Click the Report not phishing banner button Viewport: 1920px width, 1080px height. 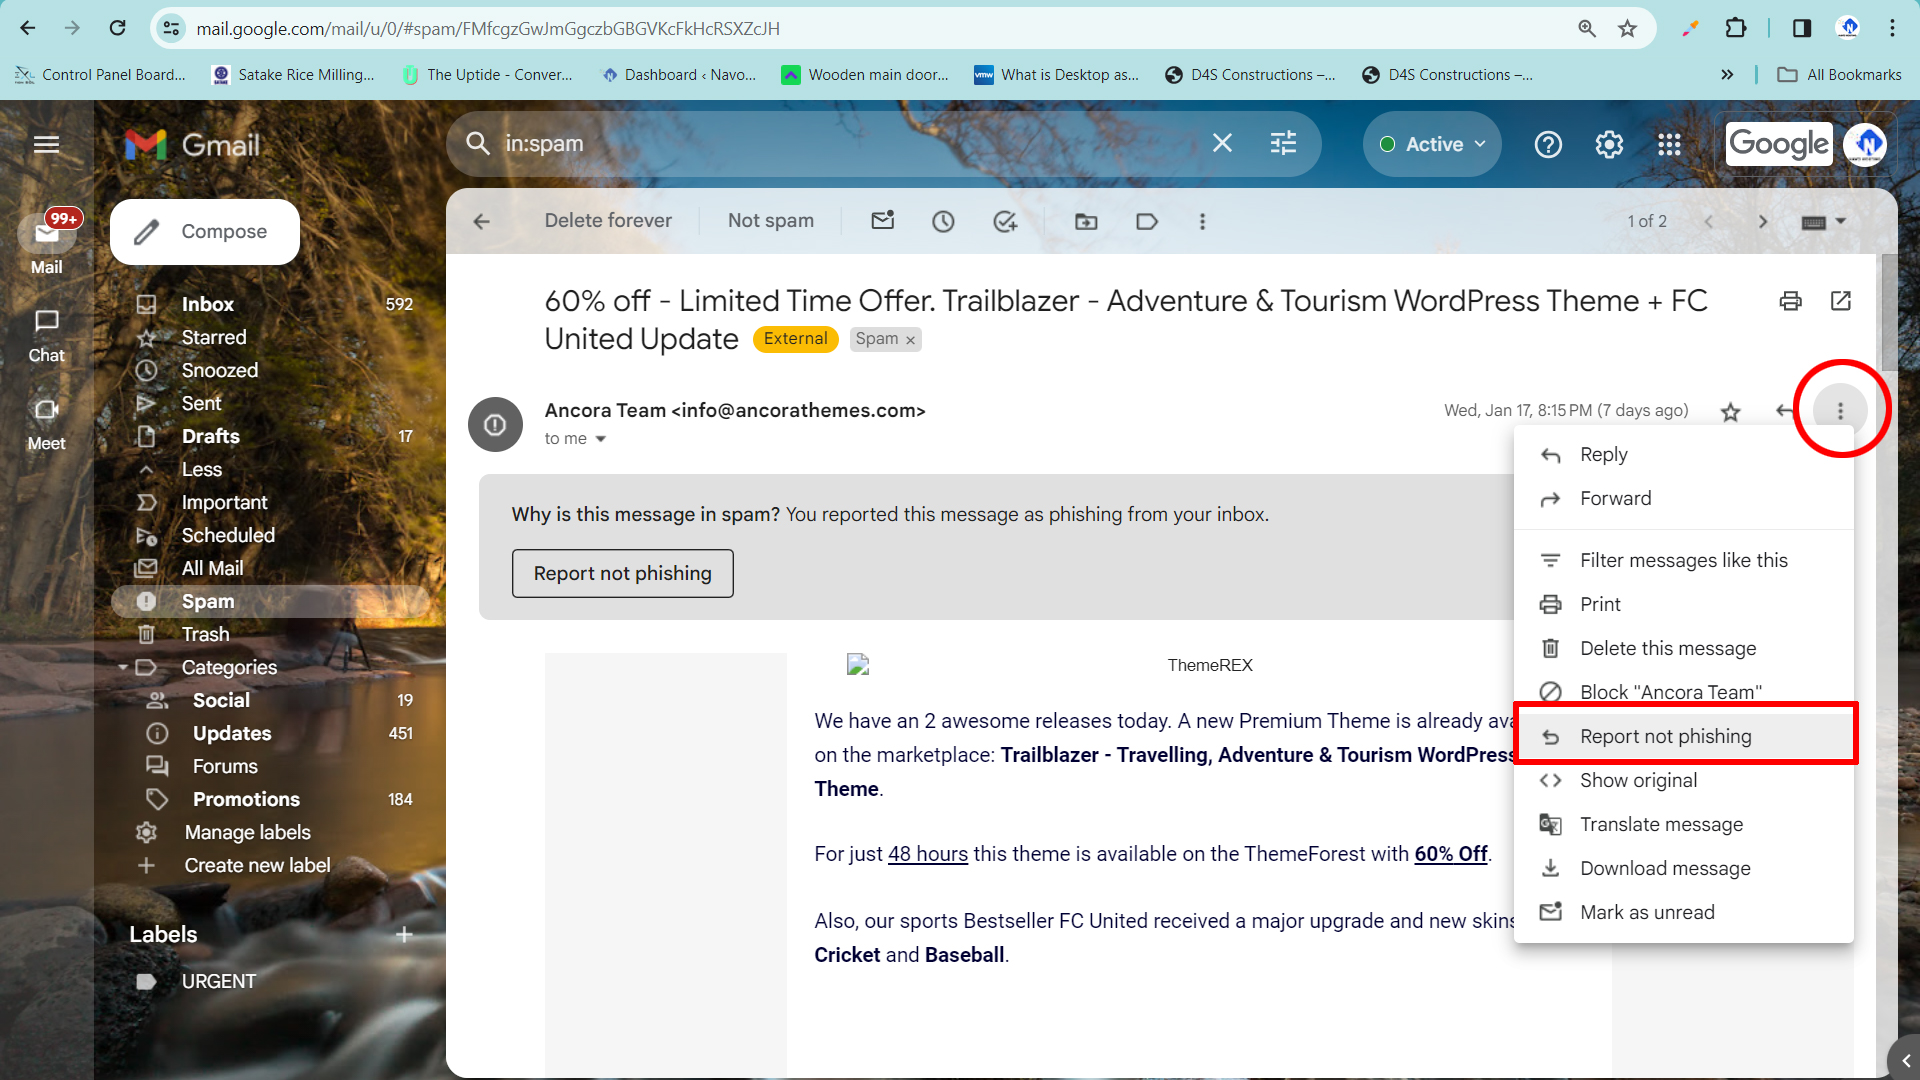click(622, 573)
